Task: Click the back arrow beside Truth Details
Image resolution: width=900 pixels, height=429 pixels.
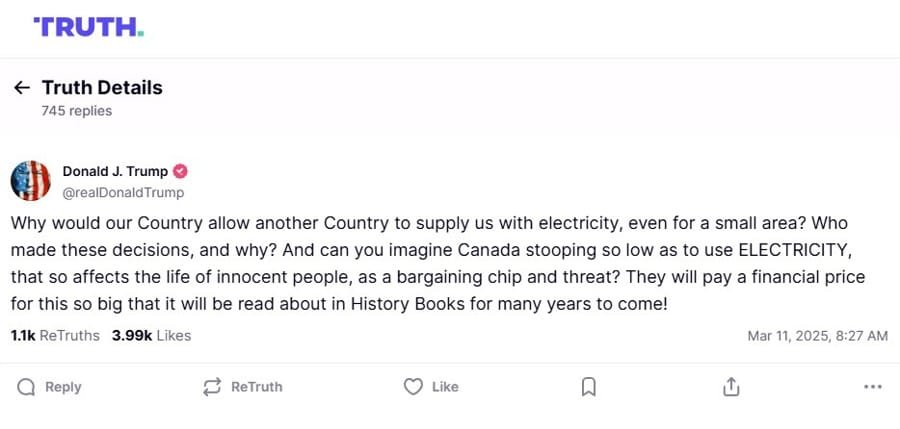Action: (x=22, y=88)
